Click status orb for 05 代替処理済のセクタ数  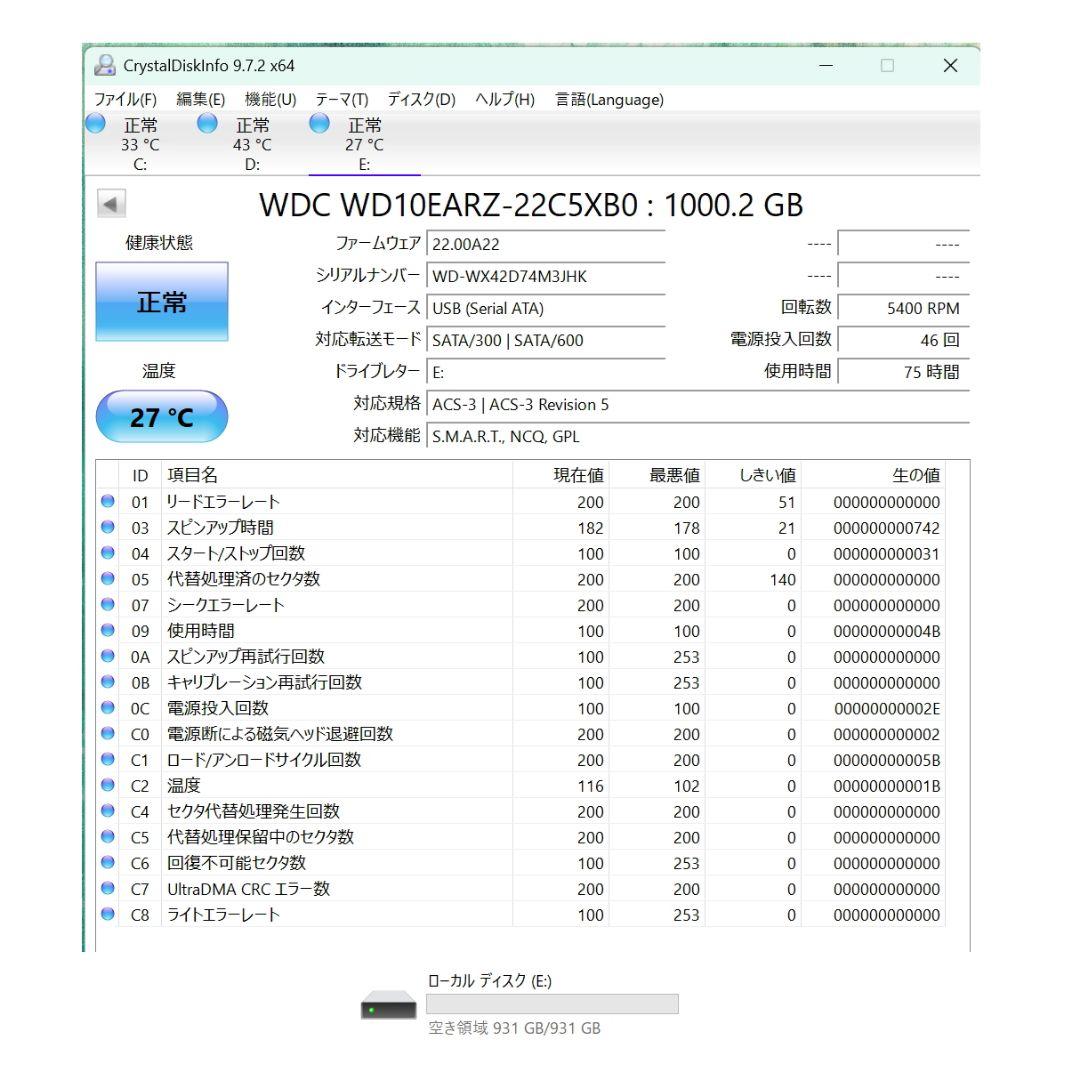pos(107,579)
